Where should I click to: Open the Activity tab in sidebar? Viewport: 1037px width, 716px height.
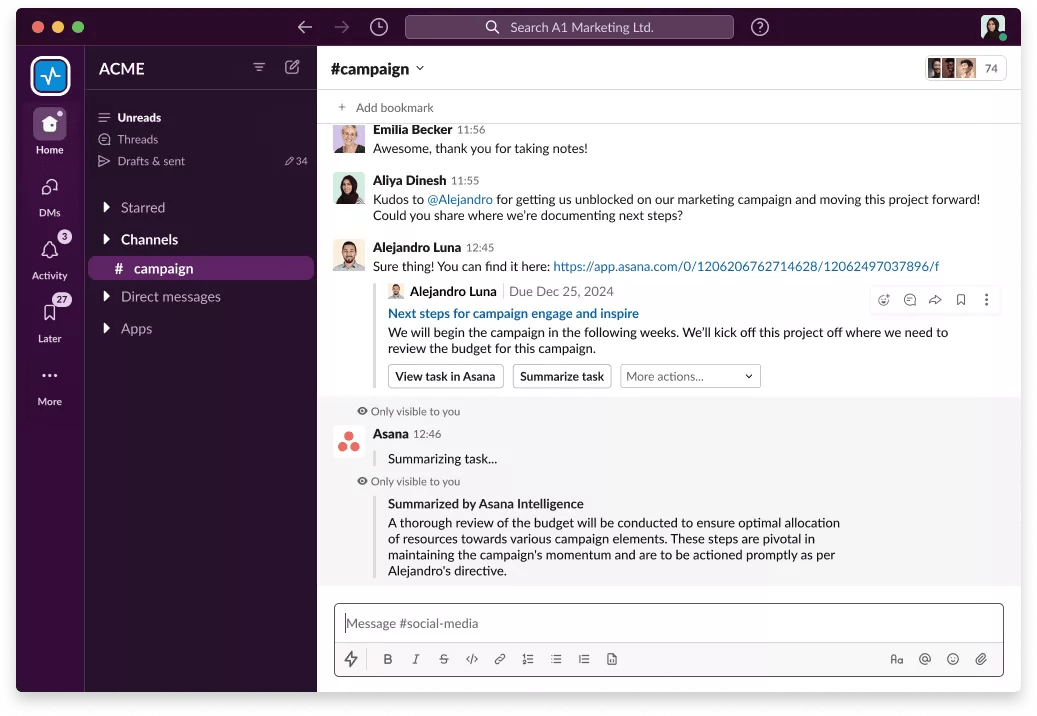(49, 258)
